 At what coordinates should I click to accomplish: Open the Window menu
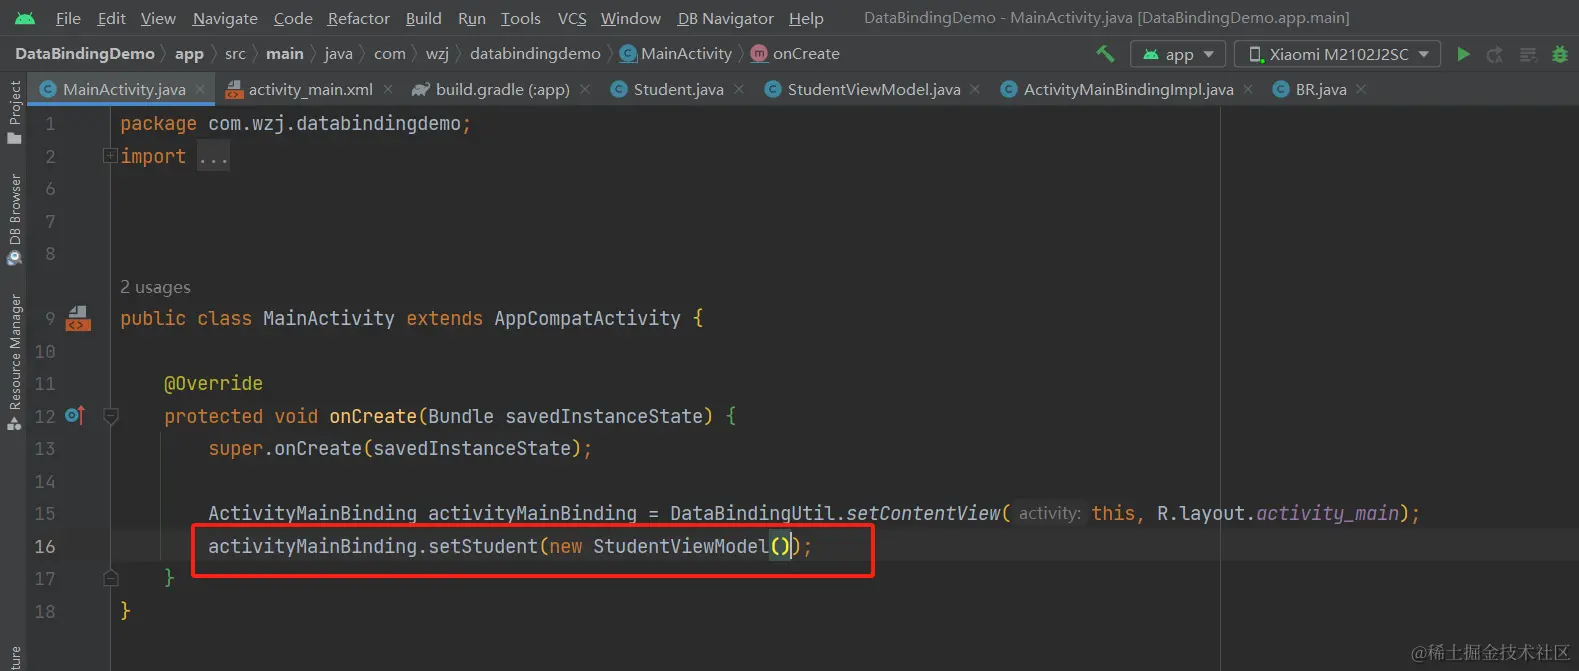click(x=630, y=18)
